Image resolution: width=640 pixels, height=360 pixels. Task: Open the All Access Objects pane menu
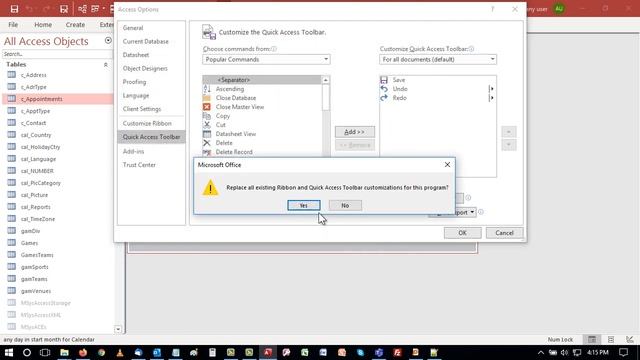pos(108,40)
